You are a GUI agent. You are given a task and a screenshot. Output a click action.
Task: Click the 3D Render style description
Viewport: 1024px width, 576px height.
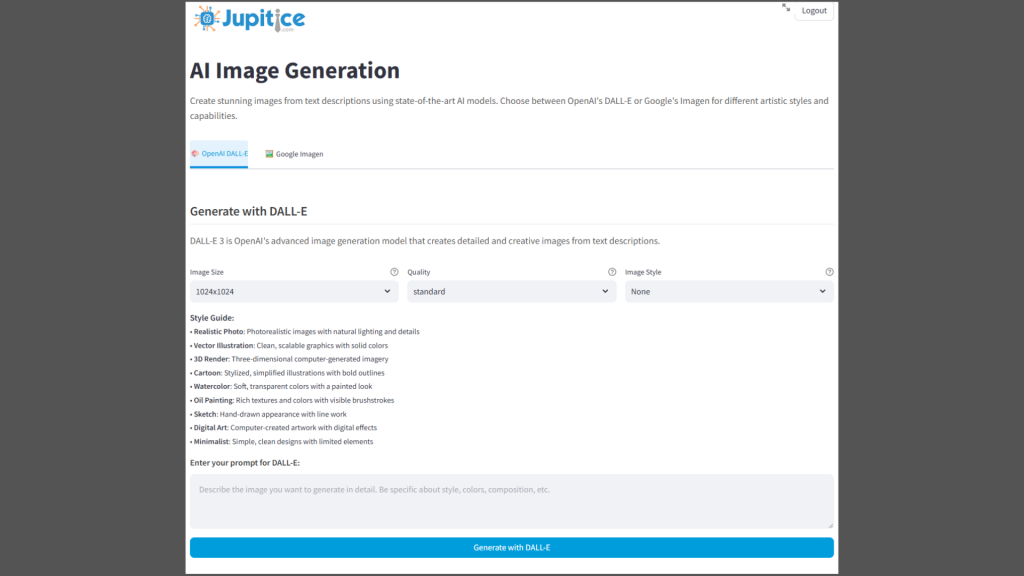[289, 359]
